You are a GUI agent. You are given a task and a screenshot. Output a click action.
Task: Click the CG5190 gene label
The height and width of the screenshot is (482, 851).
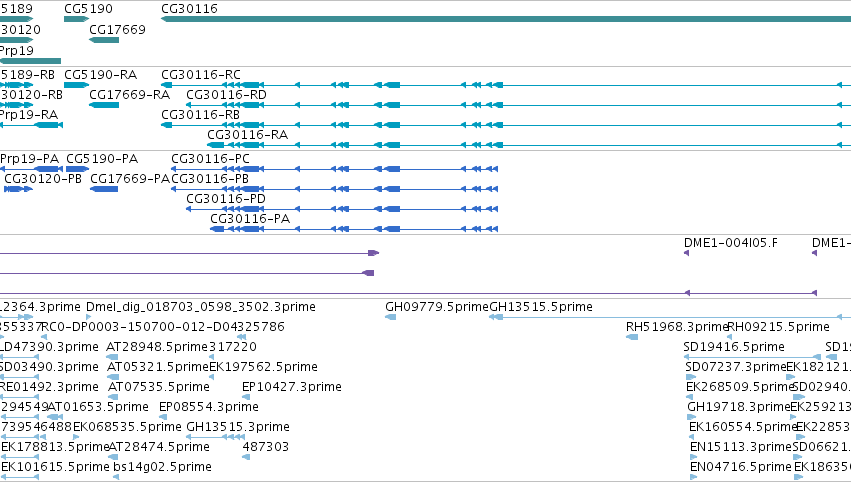pos(88,9)
